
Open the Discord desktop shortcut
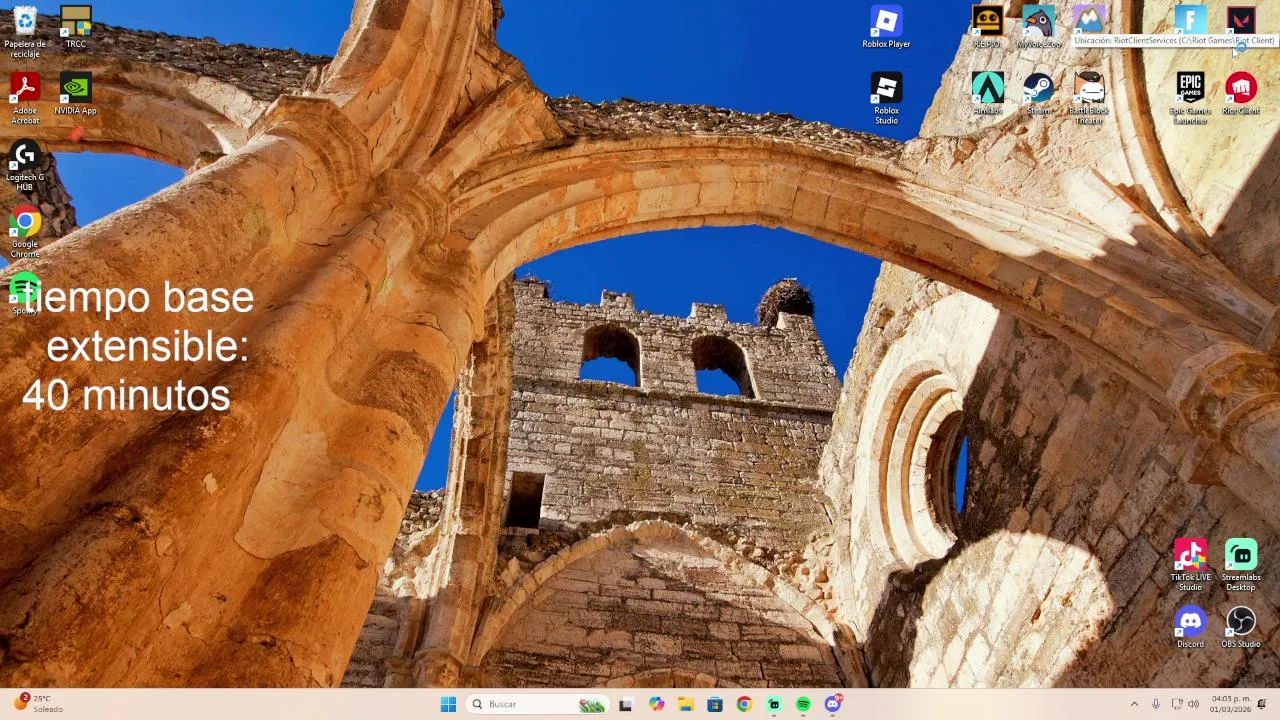point(1190,628)
